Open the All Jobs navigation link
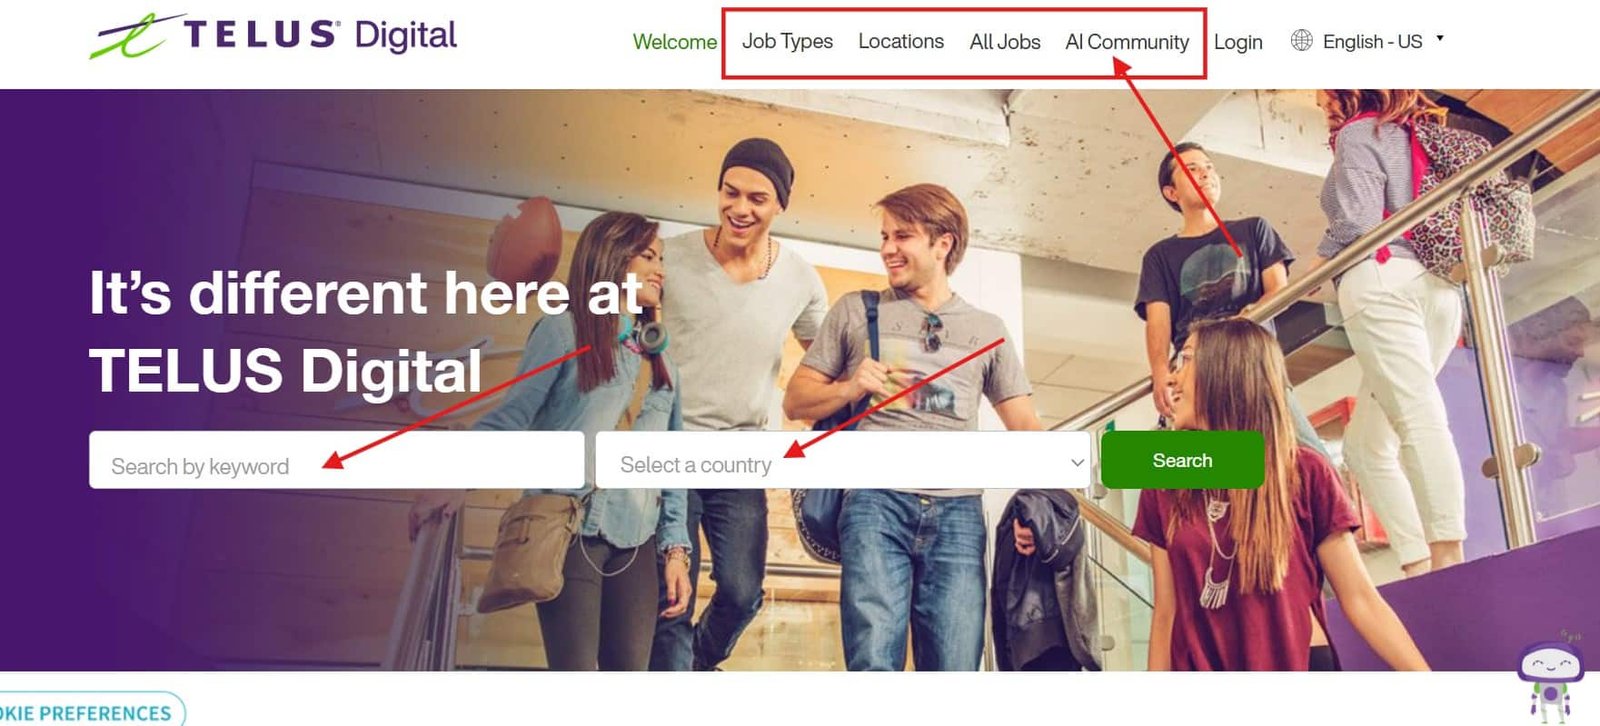The width and height of the screenshot is (1600, 726). (x=1005, y=42)
